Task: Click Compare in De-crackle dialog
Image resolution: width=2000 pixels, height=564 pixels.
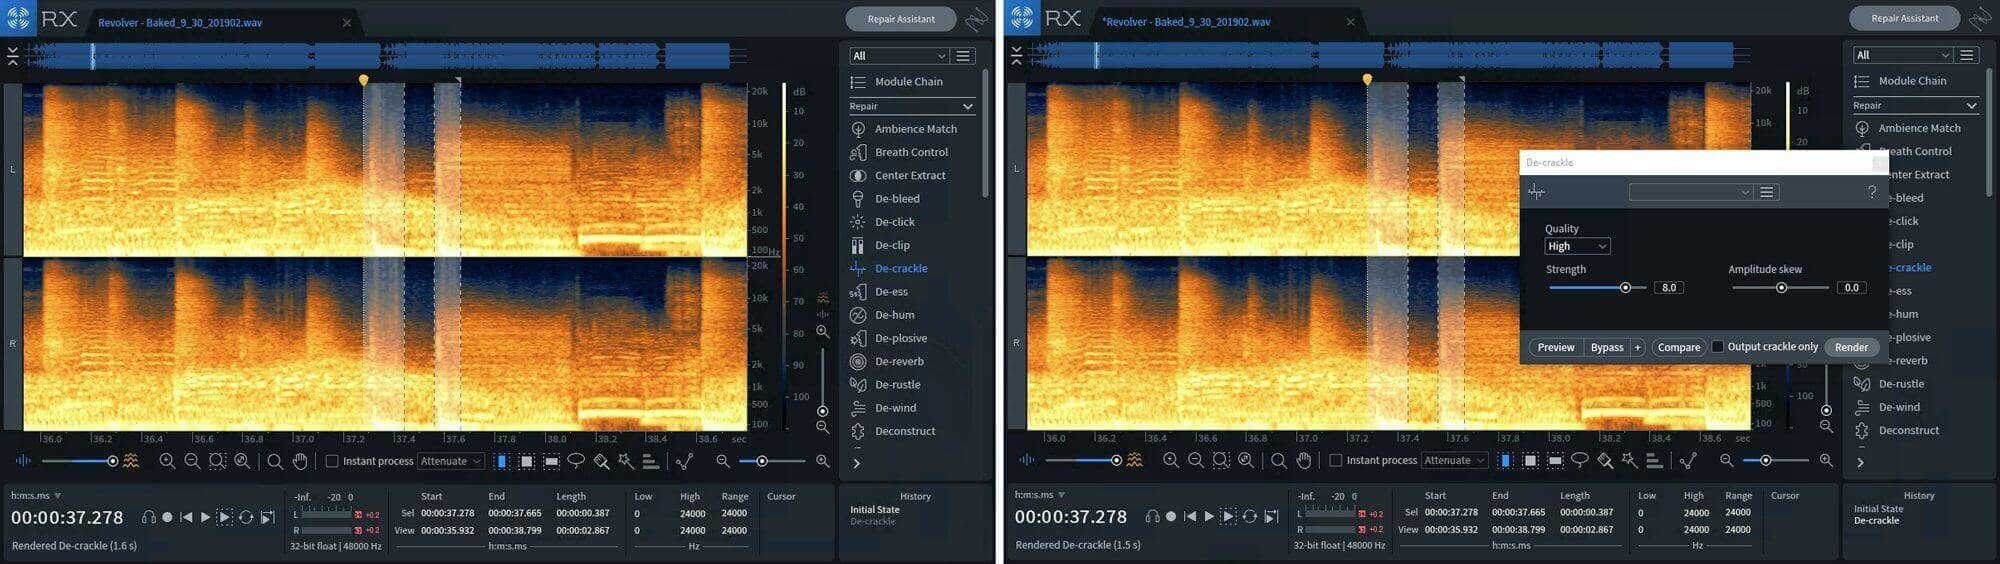Action: [x=1678, y=347]
